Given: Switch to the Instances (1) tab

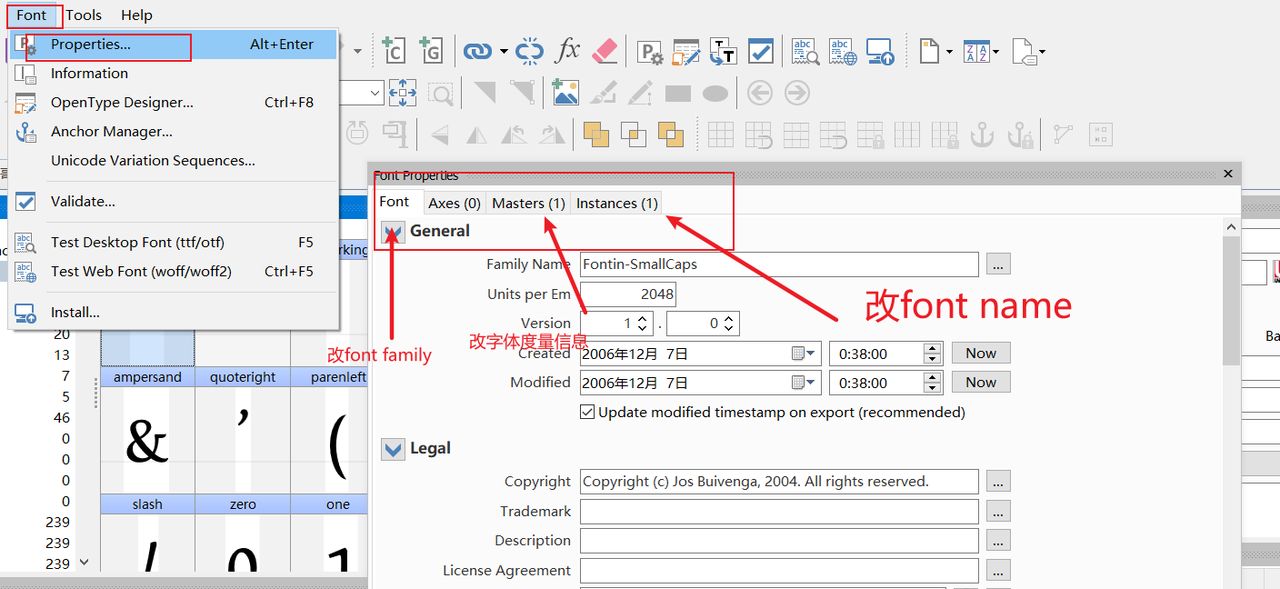Looking at the screenshot, I should [x=616, y=203].
